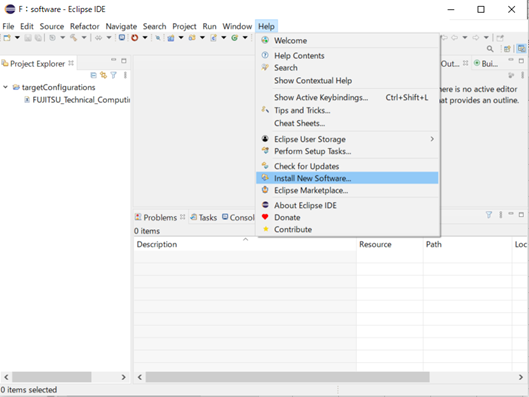Click Collapse All in Project Explorer
Image resolution: width=529 pixels, height=397 pixels.
click(x=94, y=75)
